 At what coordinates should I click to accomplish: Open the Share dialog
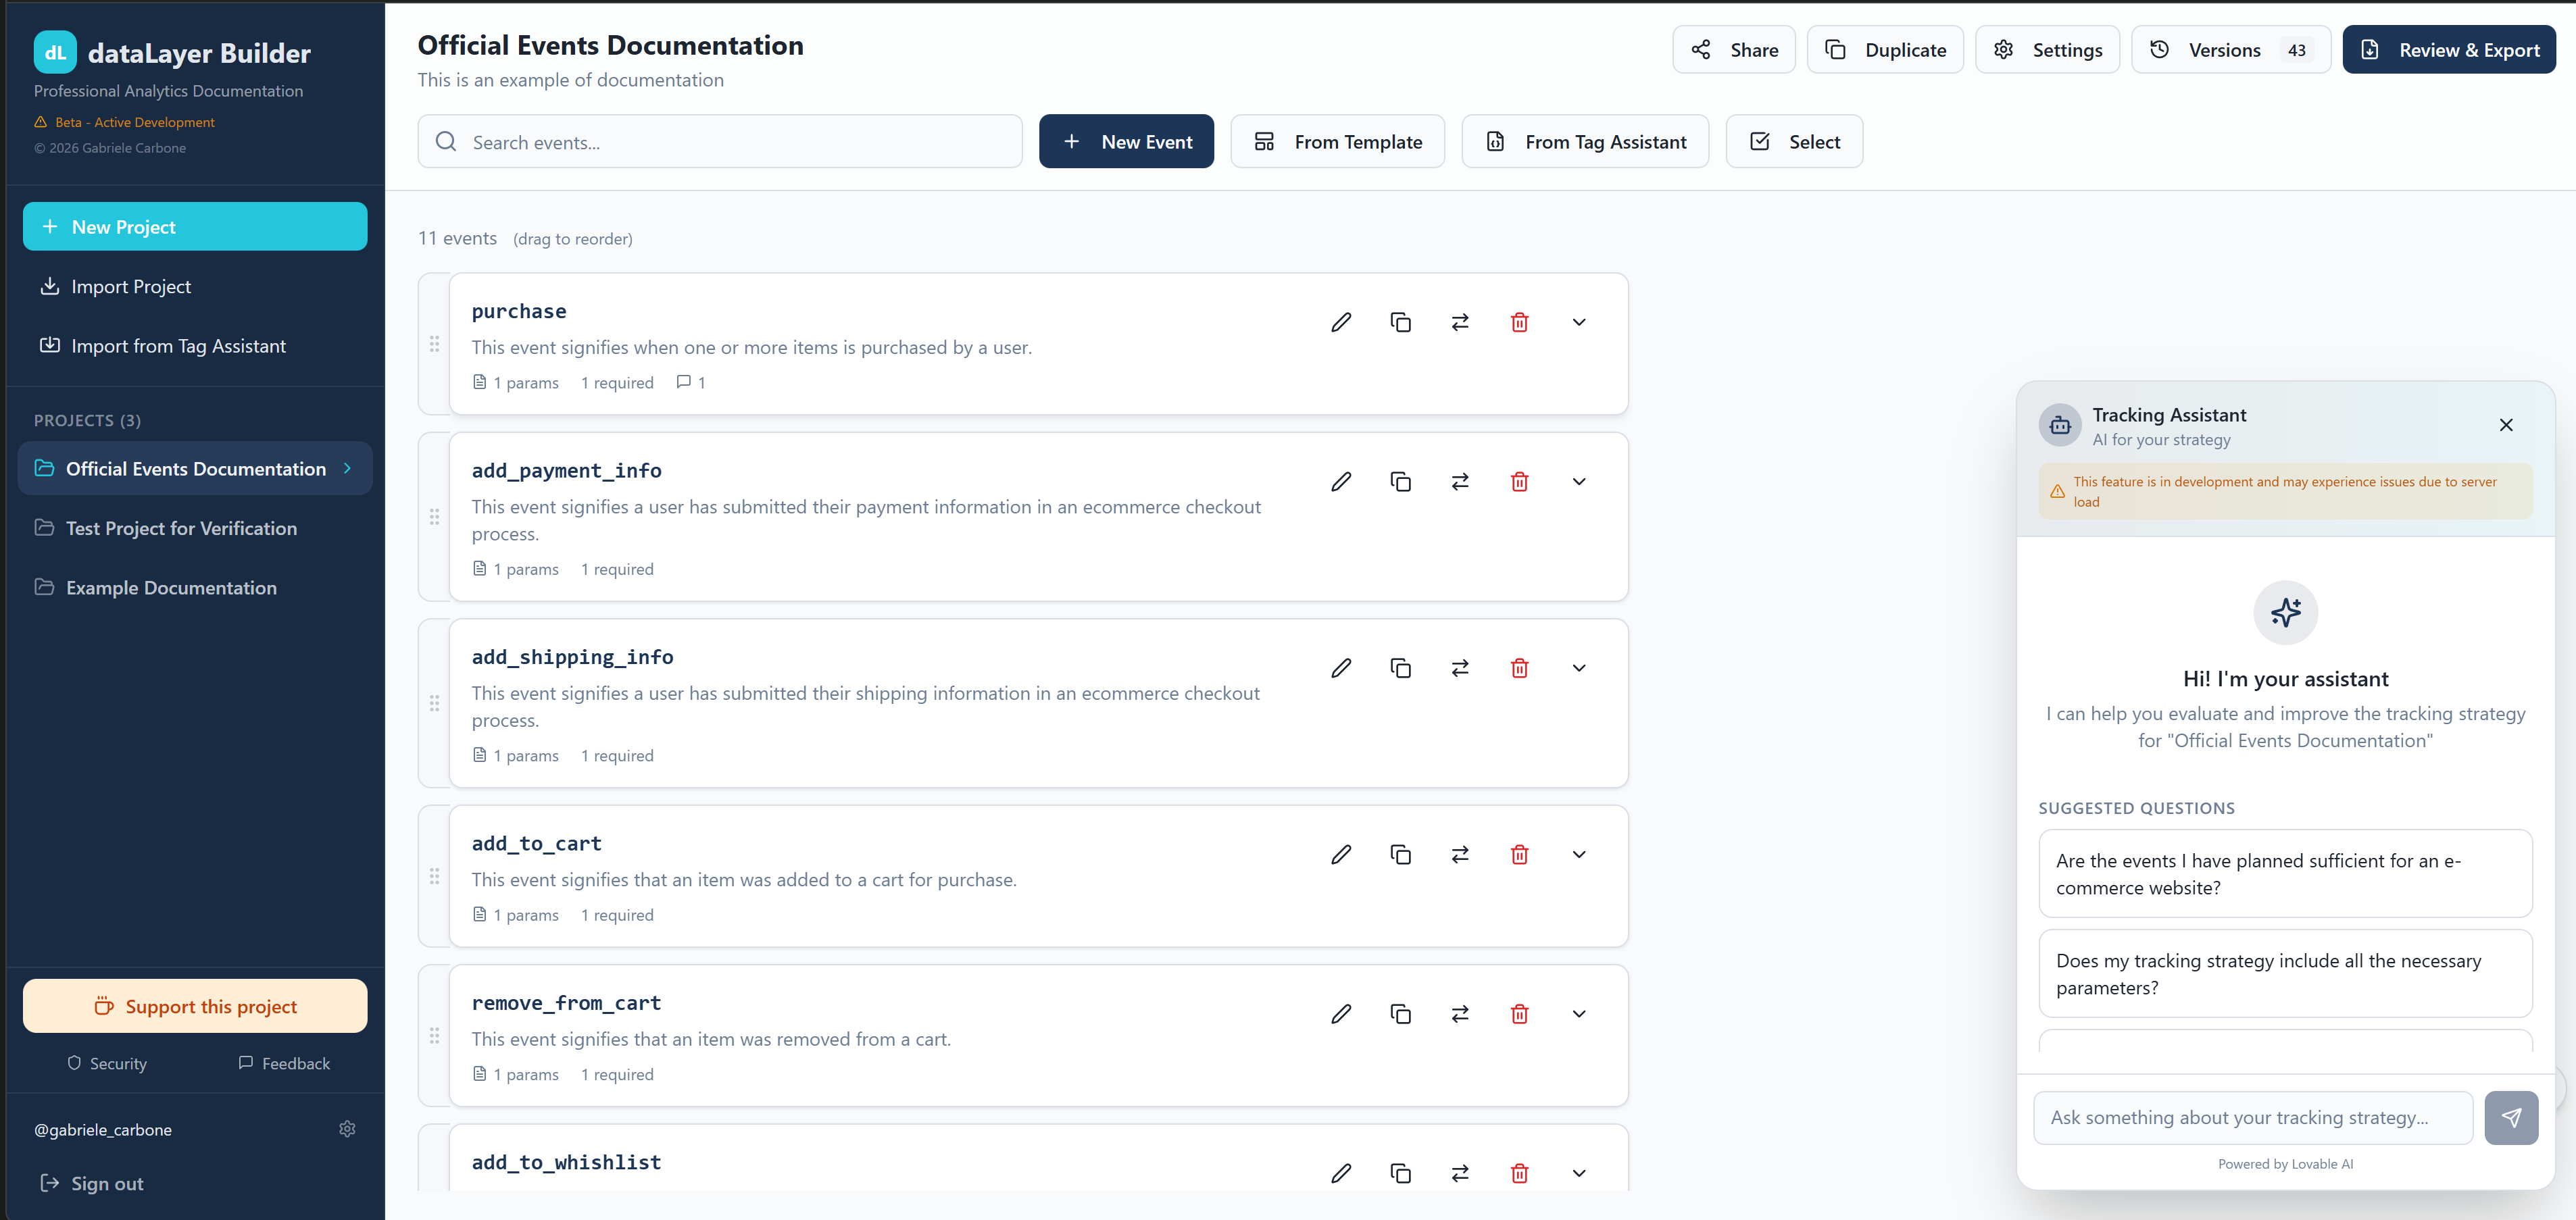tap(1734, 49)
